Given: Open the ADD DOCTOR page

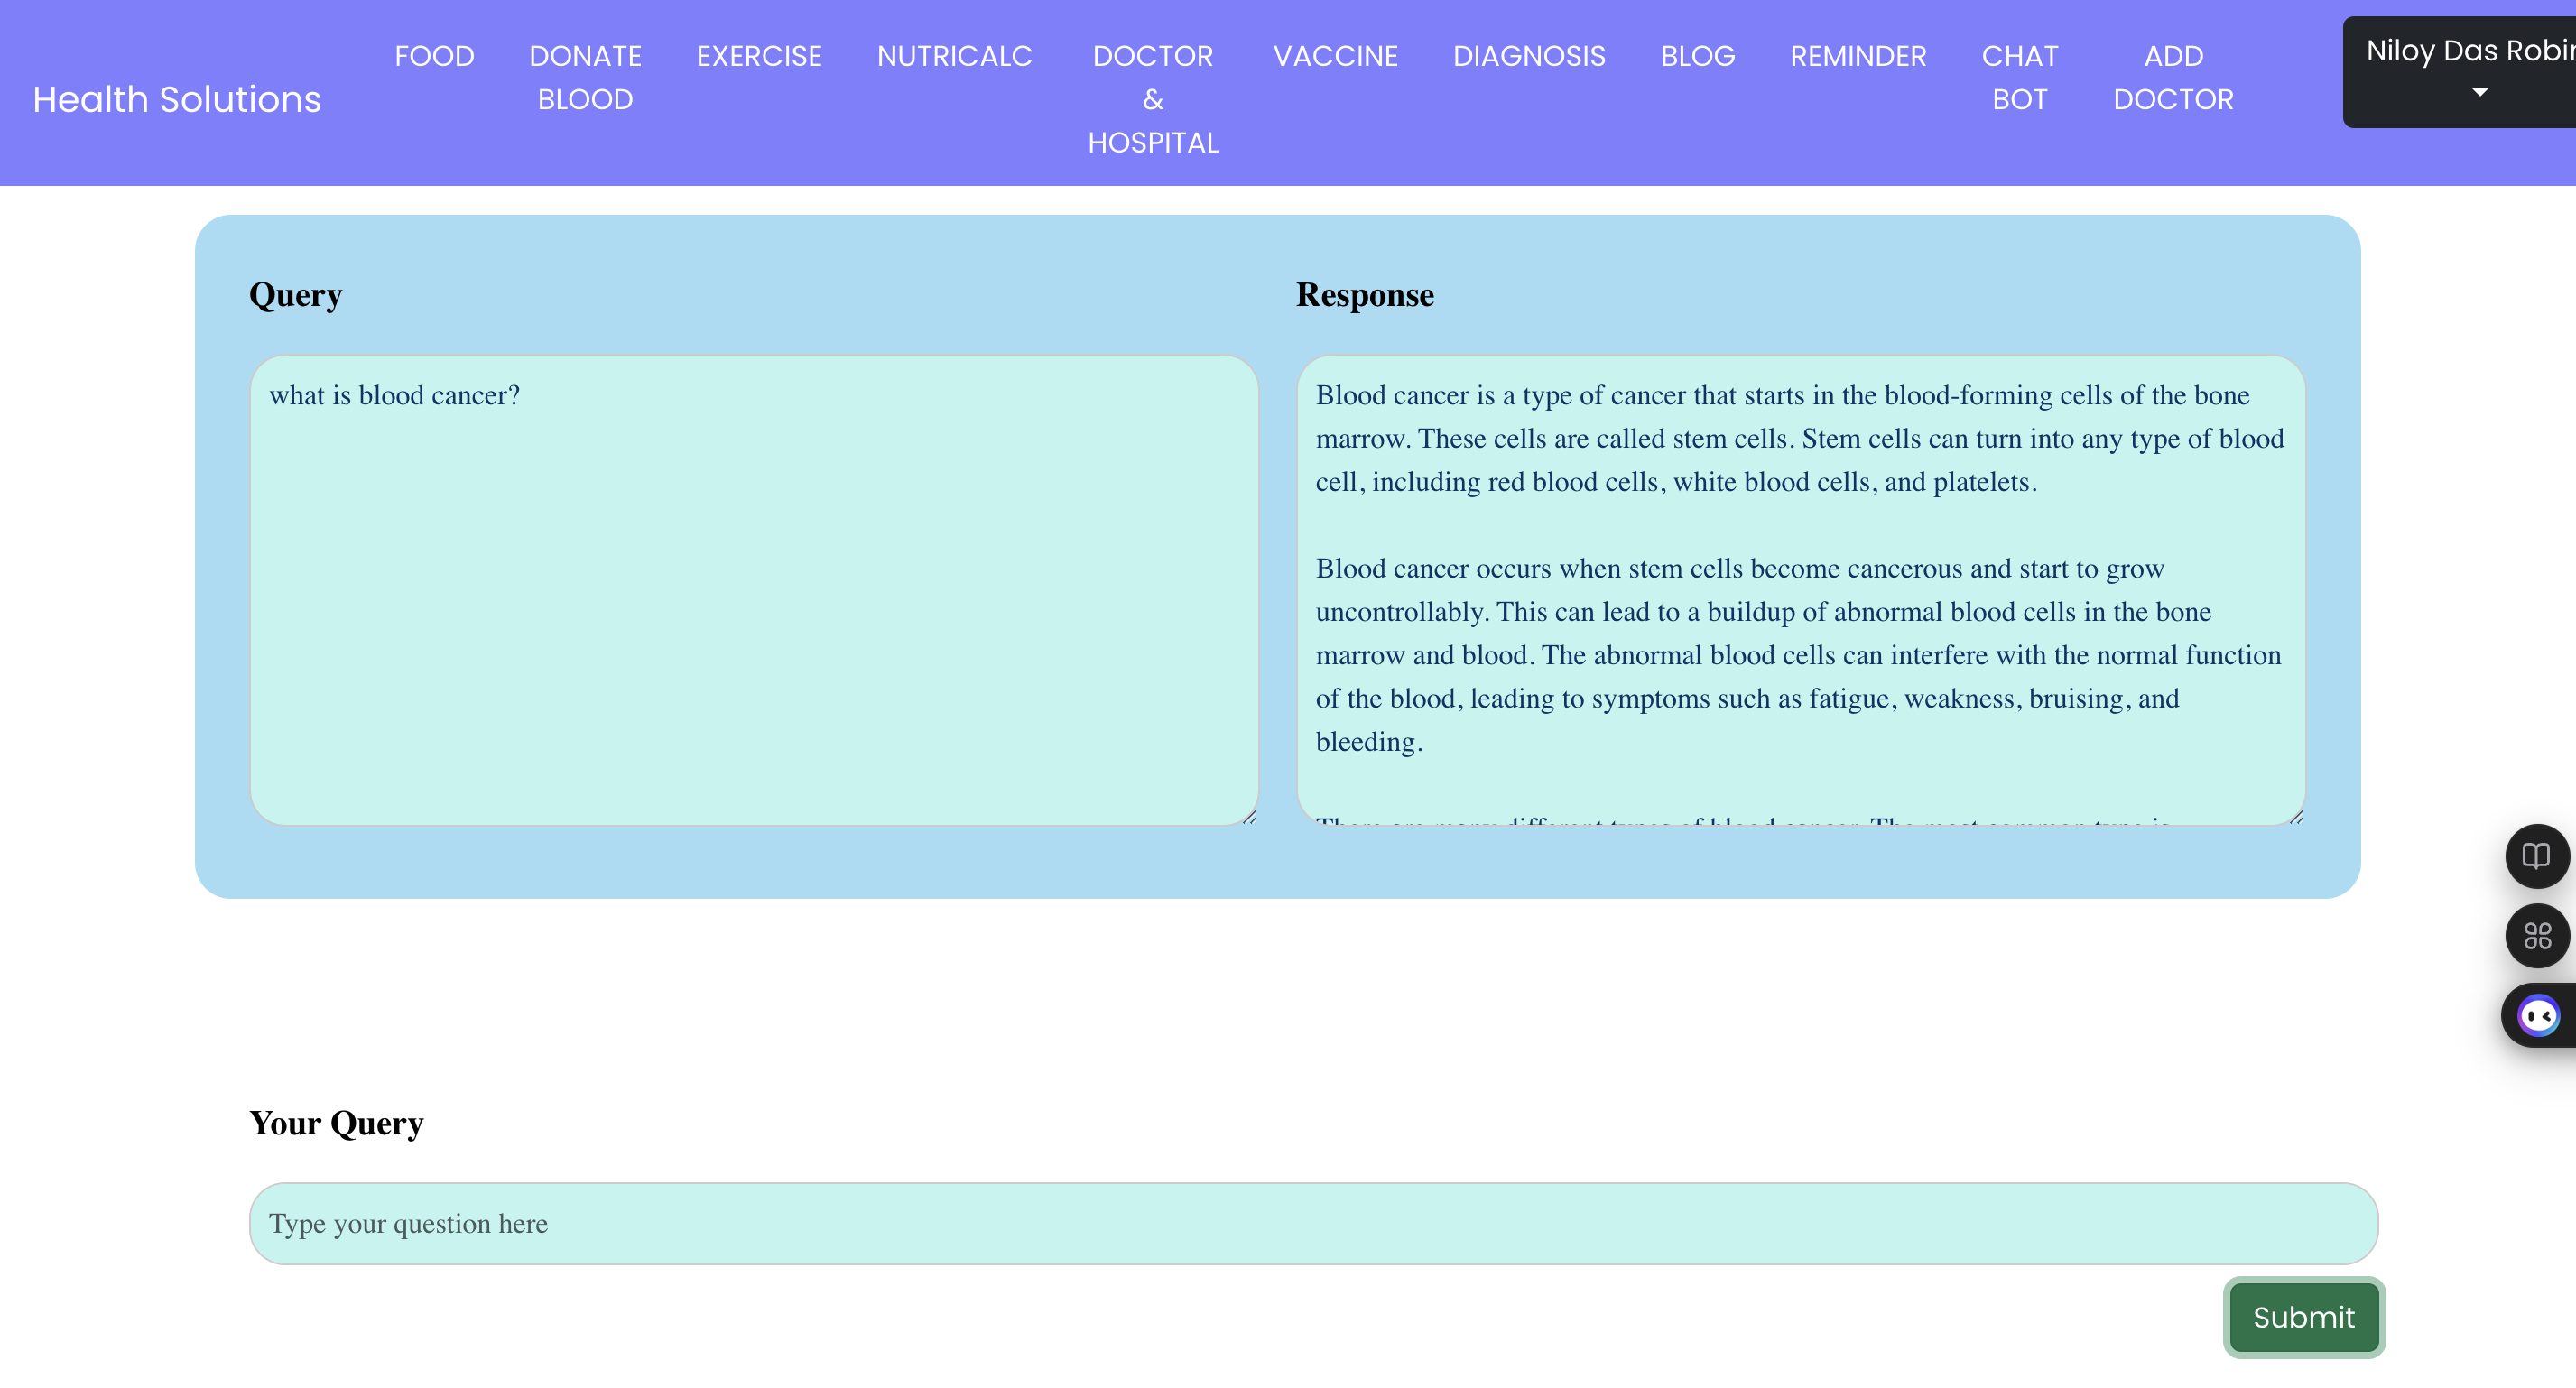Looking at the screenshot, I should [x=2172, y=78].
